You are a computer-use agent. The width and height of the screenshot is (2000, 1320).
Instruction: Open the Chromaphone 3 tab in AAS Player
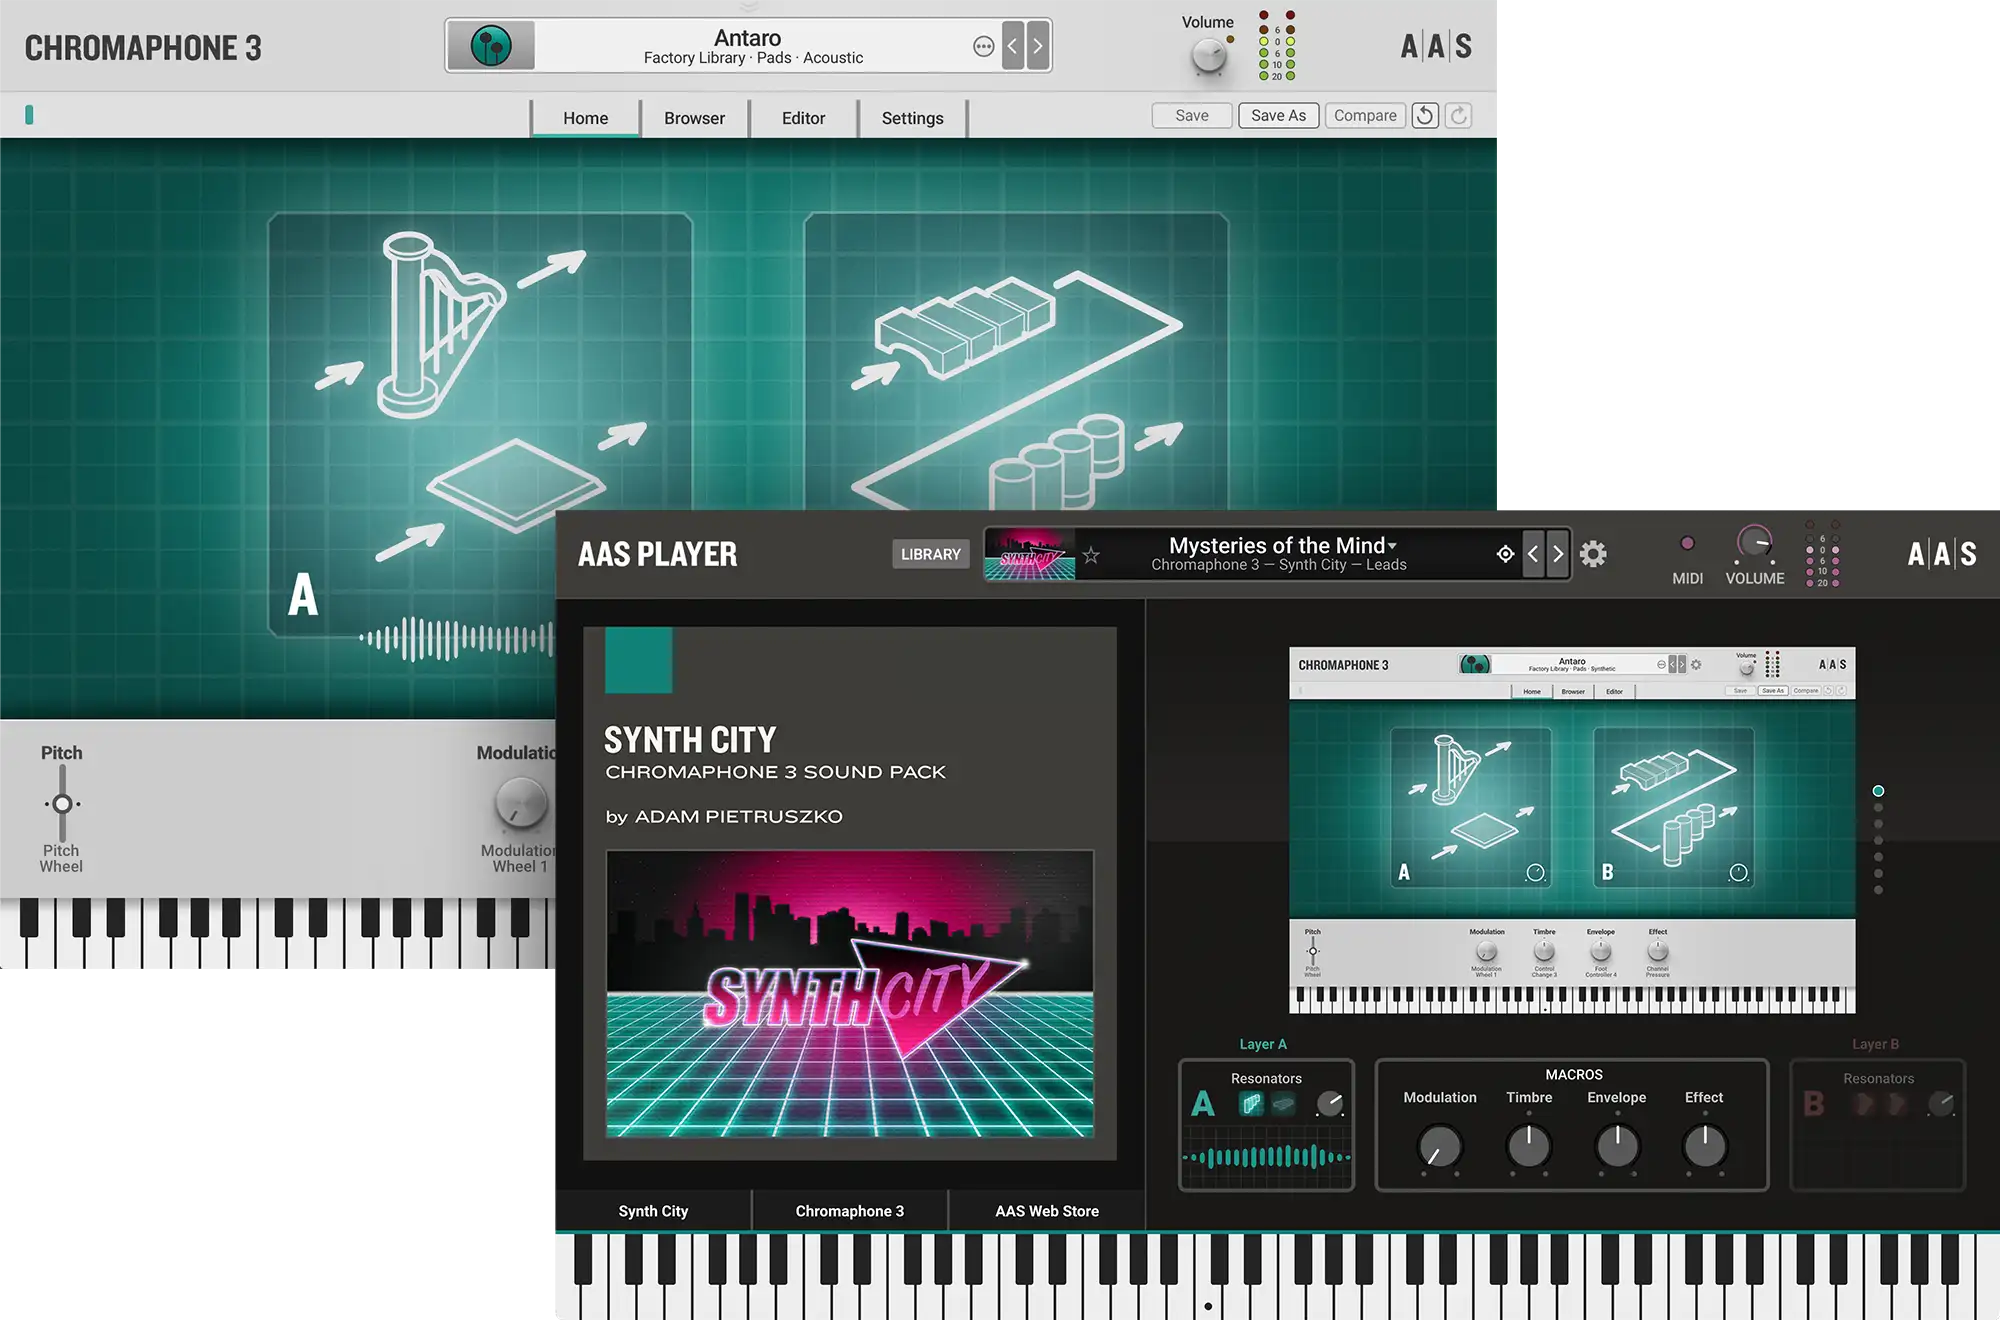tap(850, 1210)
